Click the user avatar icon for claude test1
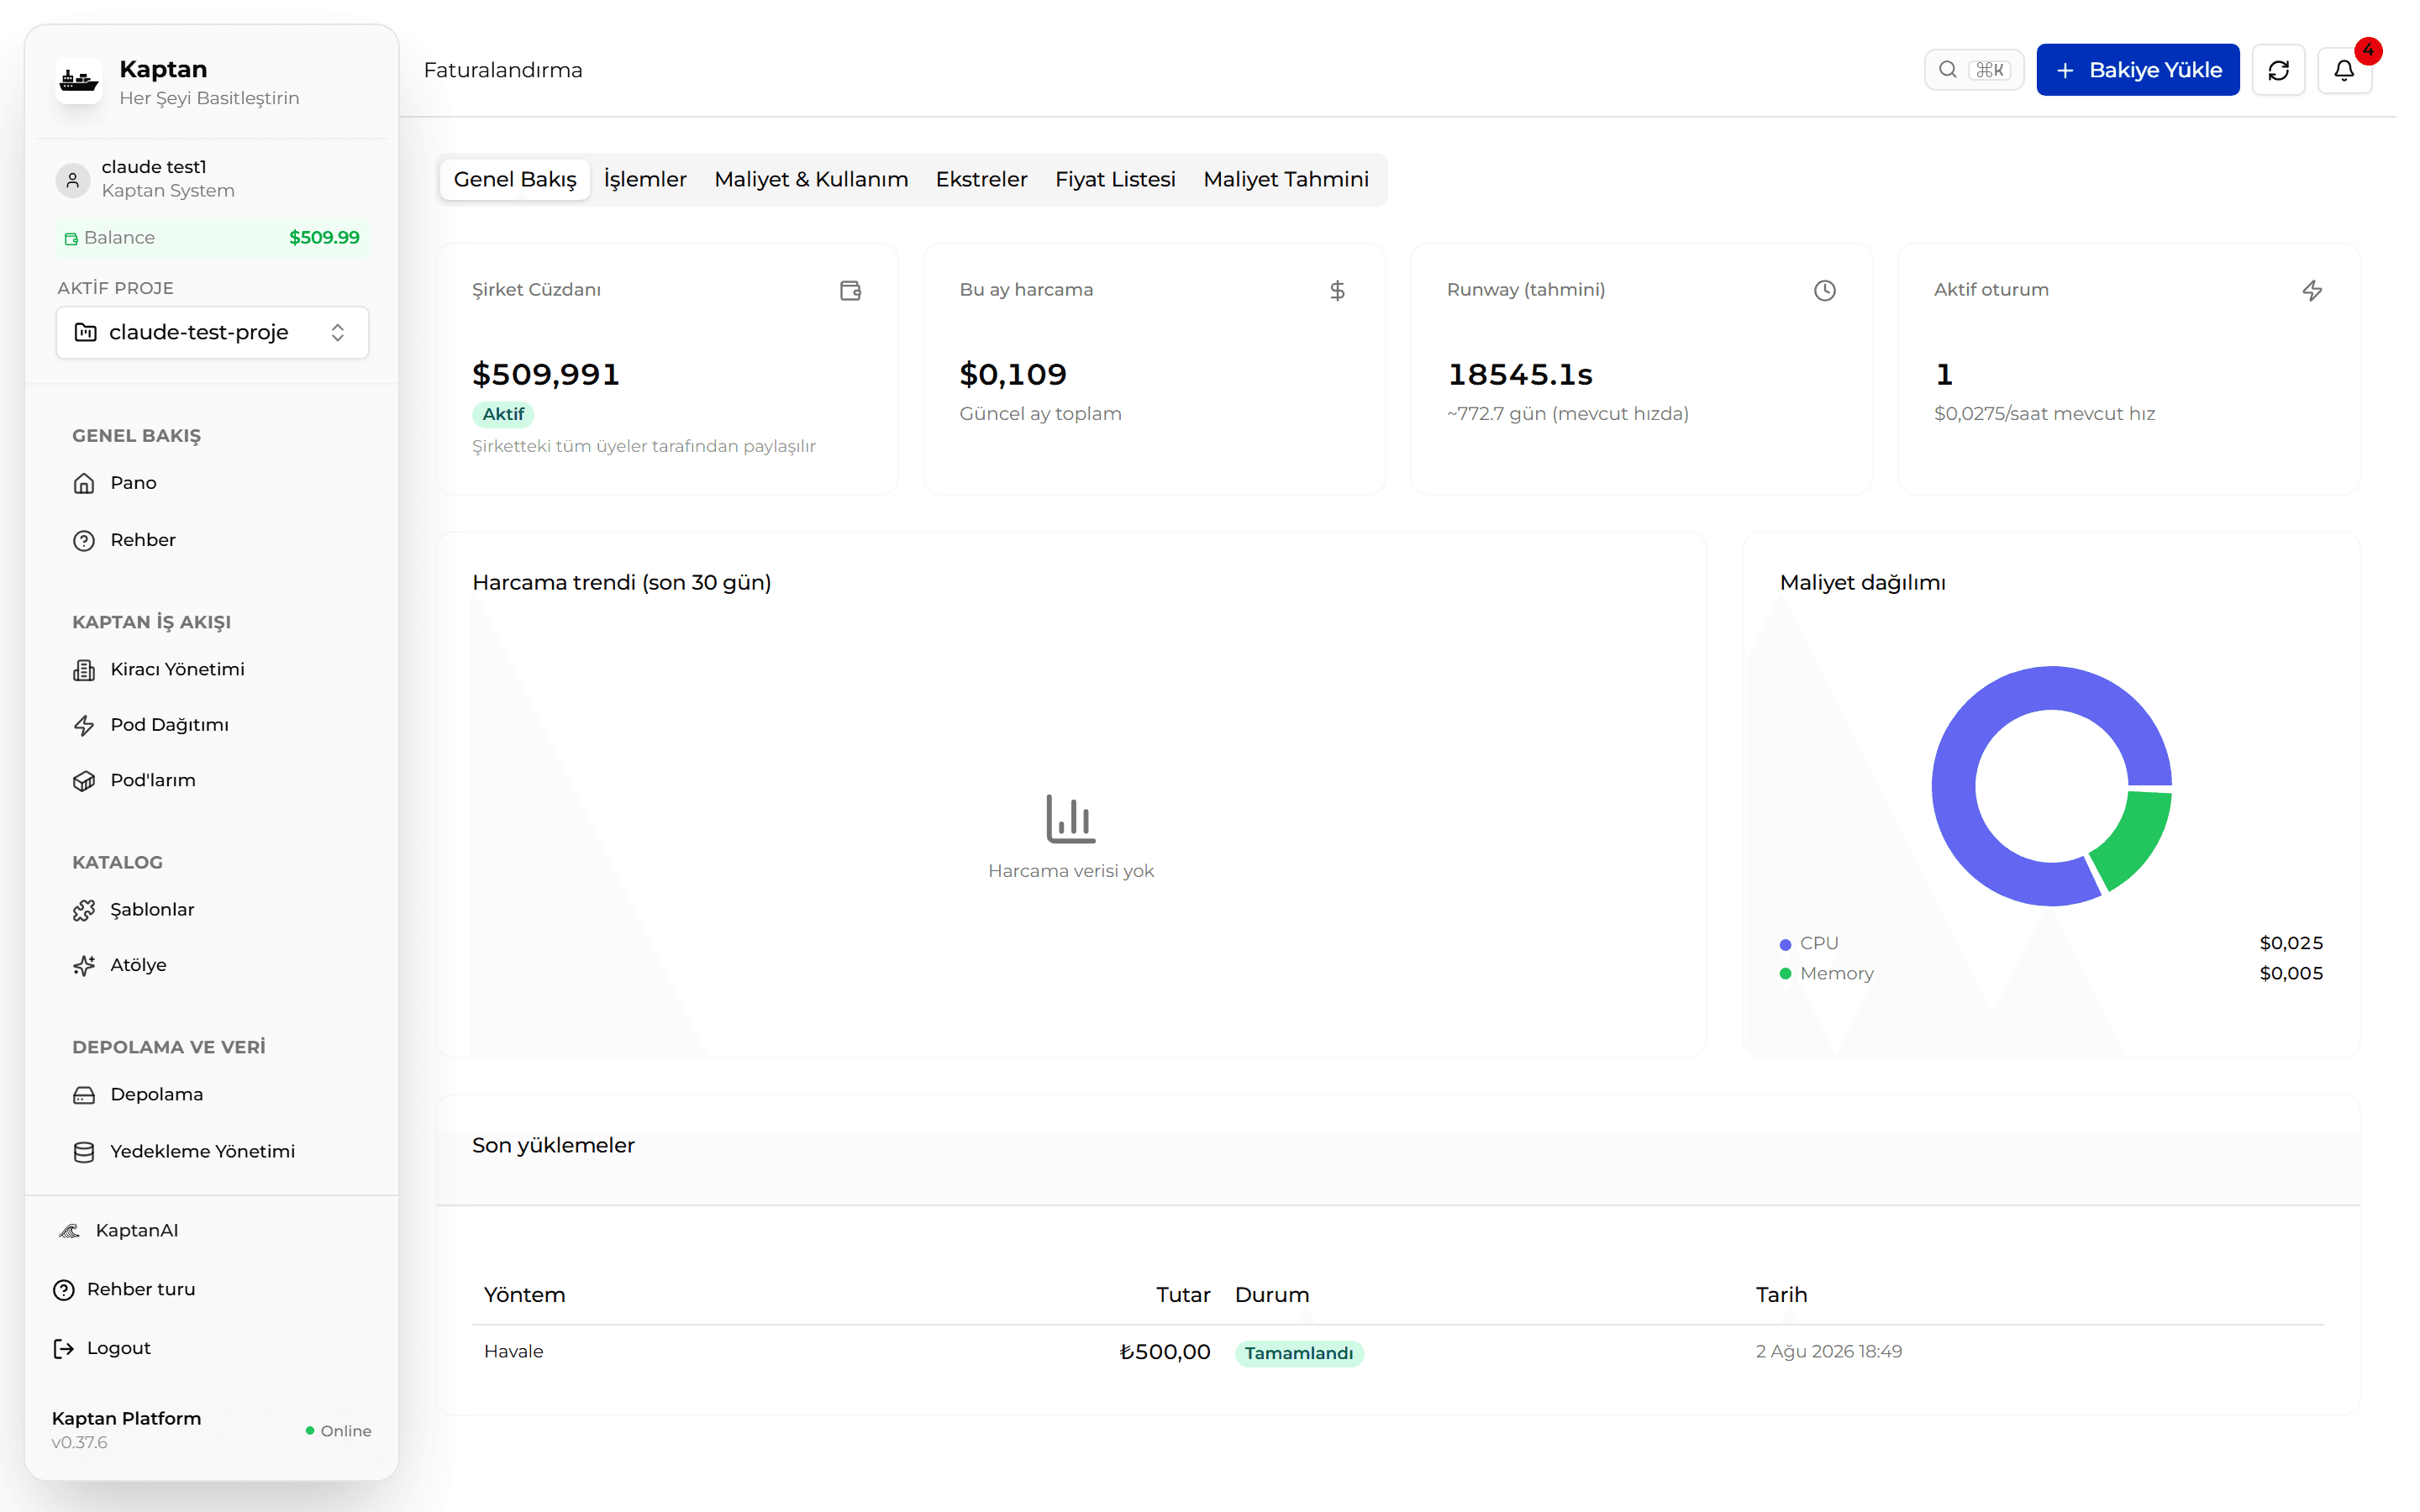Viewport: 2420px width, 1512px height. (x=73, y=179)
